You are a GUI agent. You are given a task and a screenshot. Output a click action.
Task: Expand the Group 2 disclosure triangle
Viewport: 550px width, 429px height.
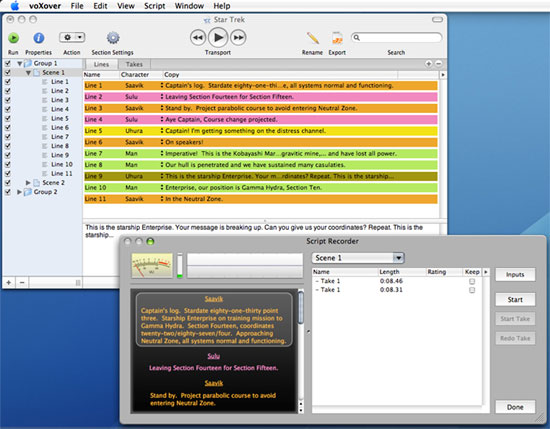coord(19,192)
